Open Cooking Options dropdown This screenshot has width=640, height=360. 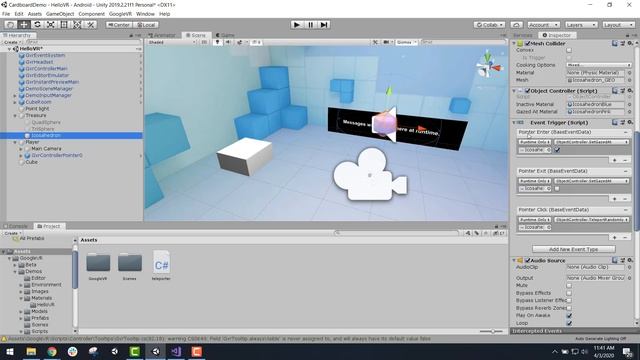(x=599, y=65)
